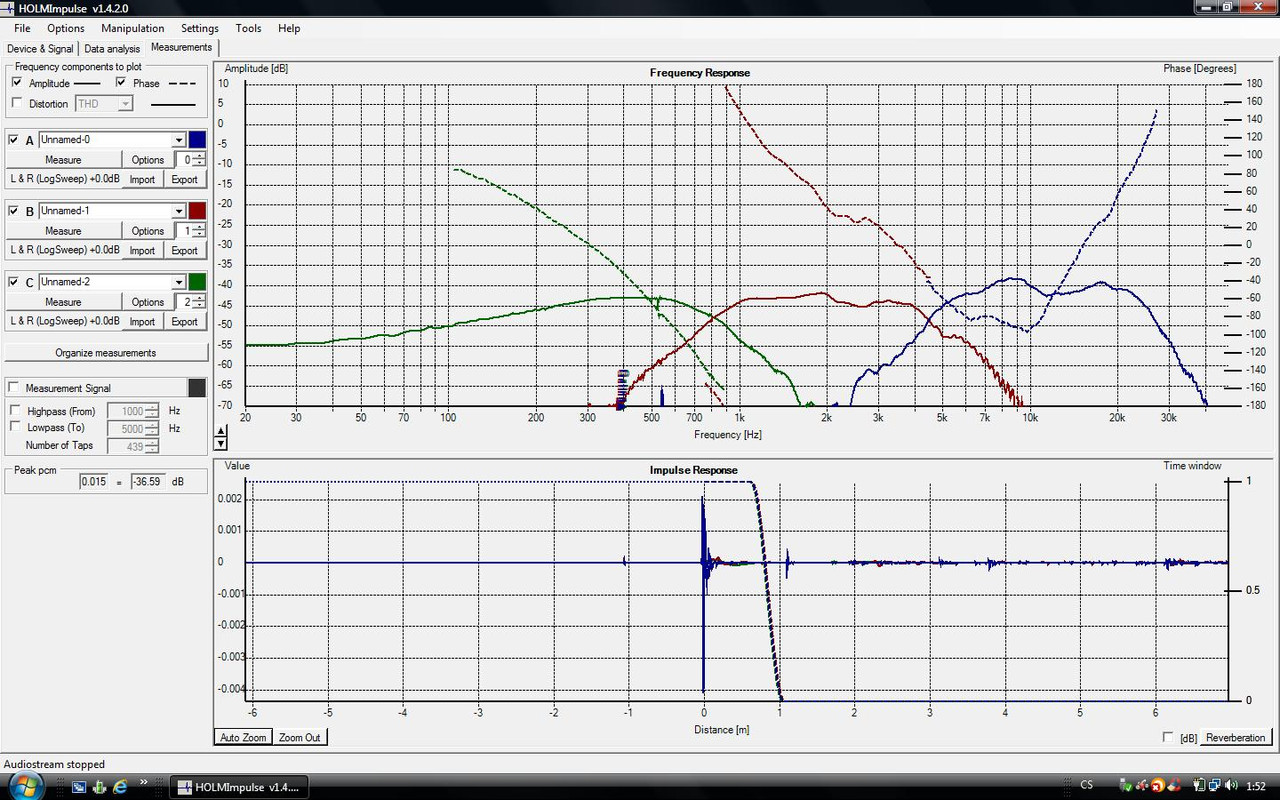This screenshot has height=800, width=1280.
Task: Toggle the Amplitude checkbox
Action: pos(17,83)
